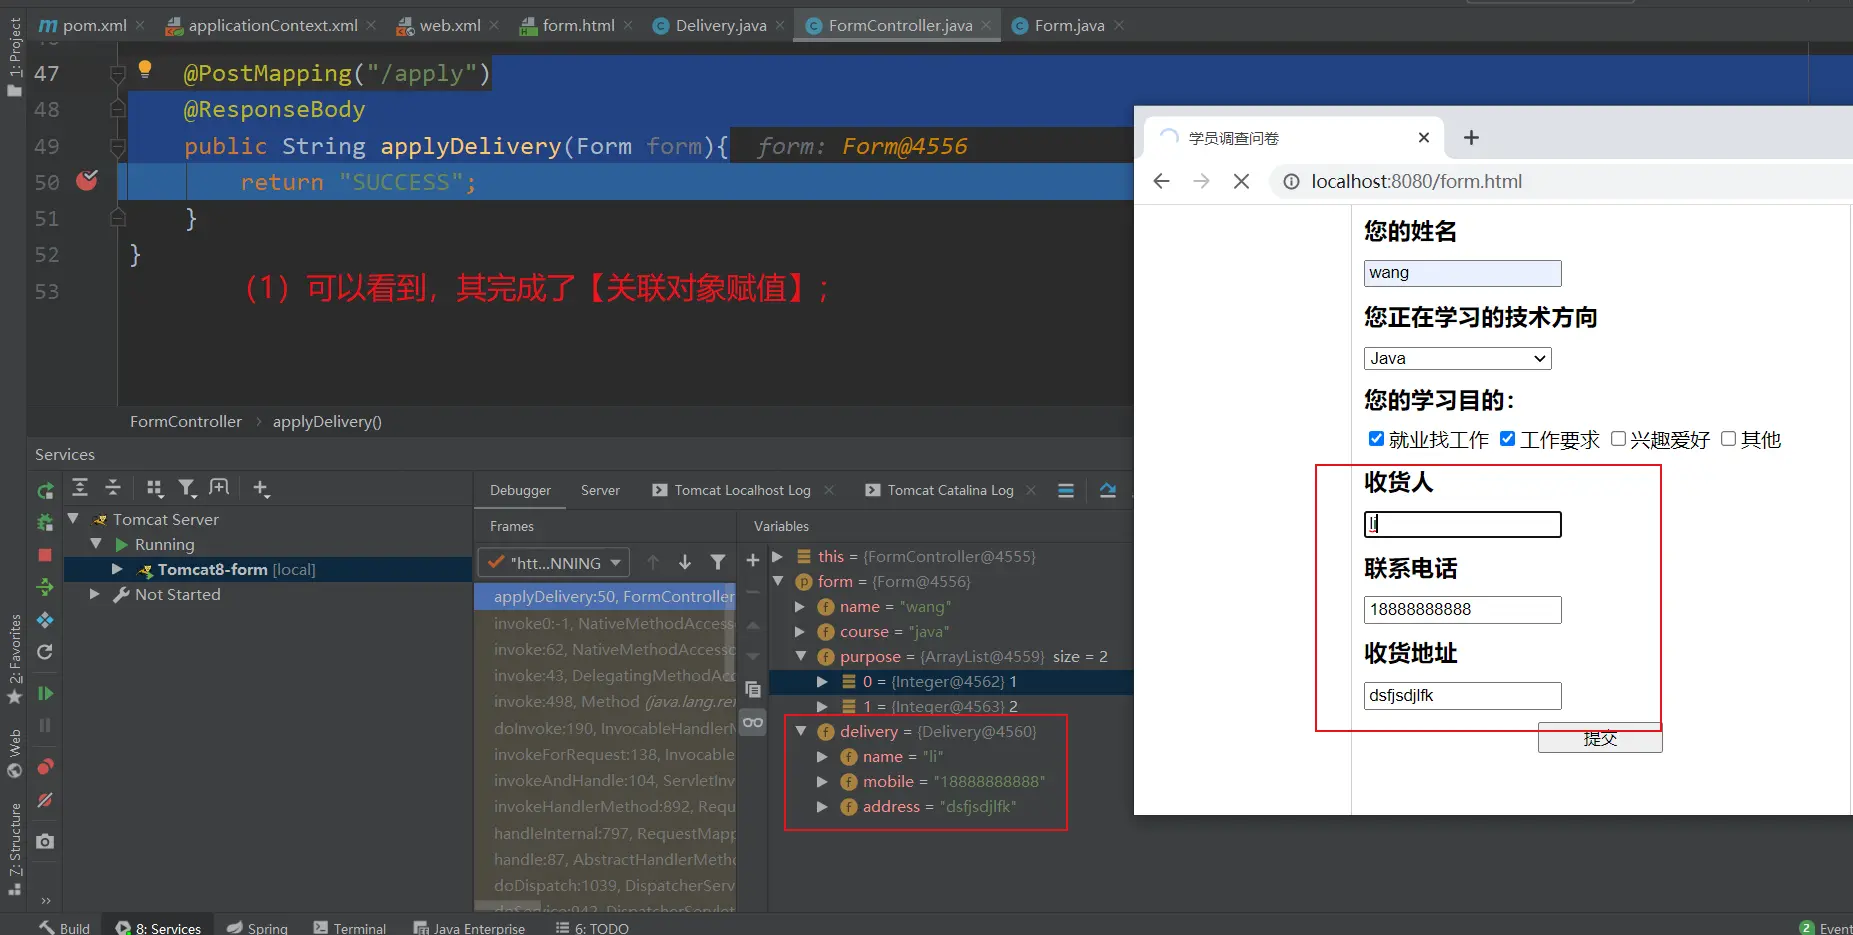Check the 其他 checkbox
The image size is (1853, 935).
[x=1728, y=439]
